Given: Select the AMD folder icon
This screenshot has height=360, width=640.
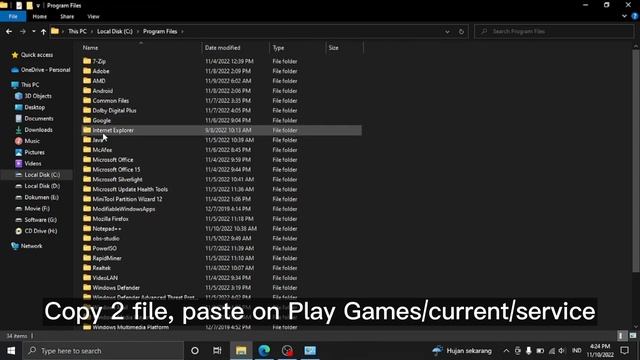Looking at the screenshot, I should (x=87, y=80).
